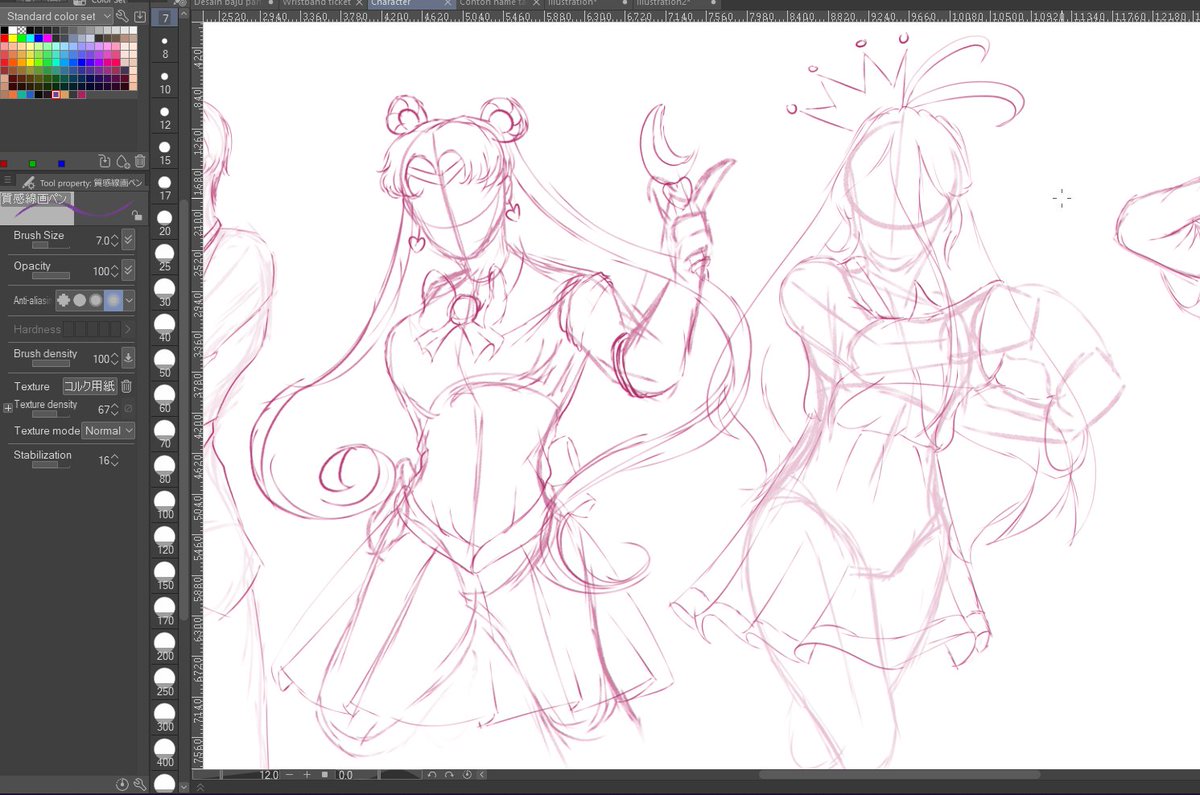Select brush size preset 17
Image resolution: width=1200 pixels, height=795 pixels.
pyautogui.click(x=165, y=188)
